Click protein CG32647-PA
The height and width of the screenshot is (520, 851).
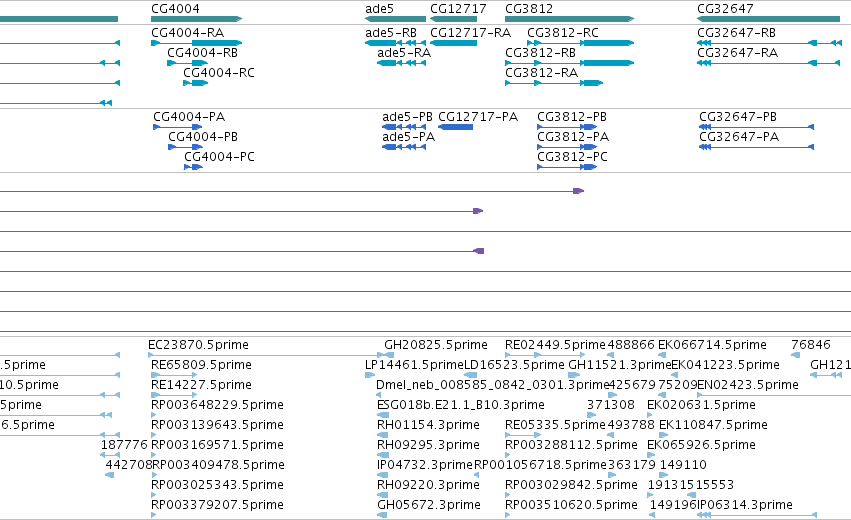[x=739, y=137]
